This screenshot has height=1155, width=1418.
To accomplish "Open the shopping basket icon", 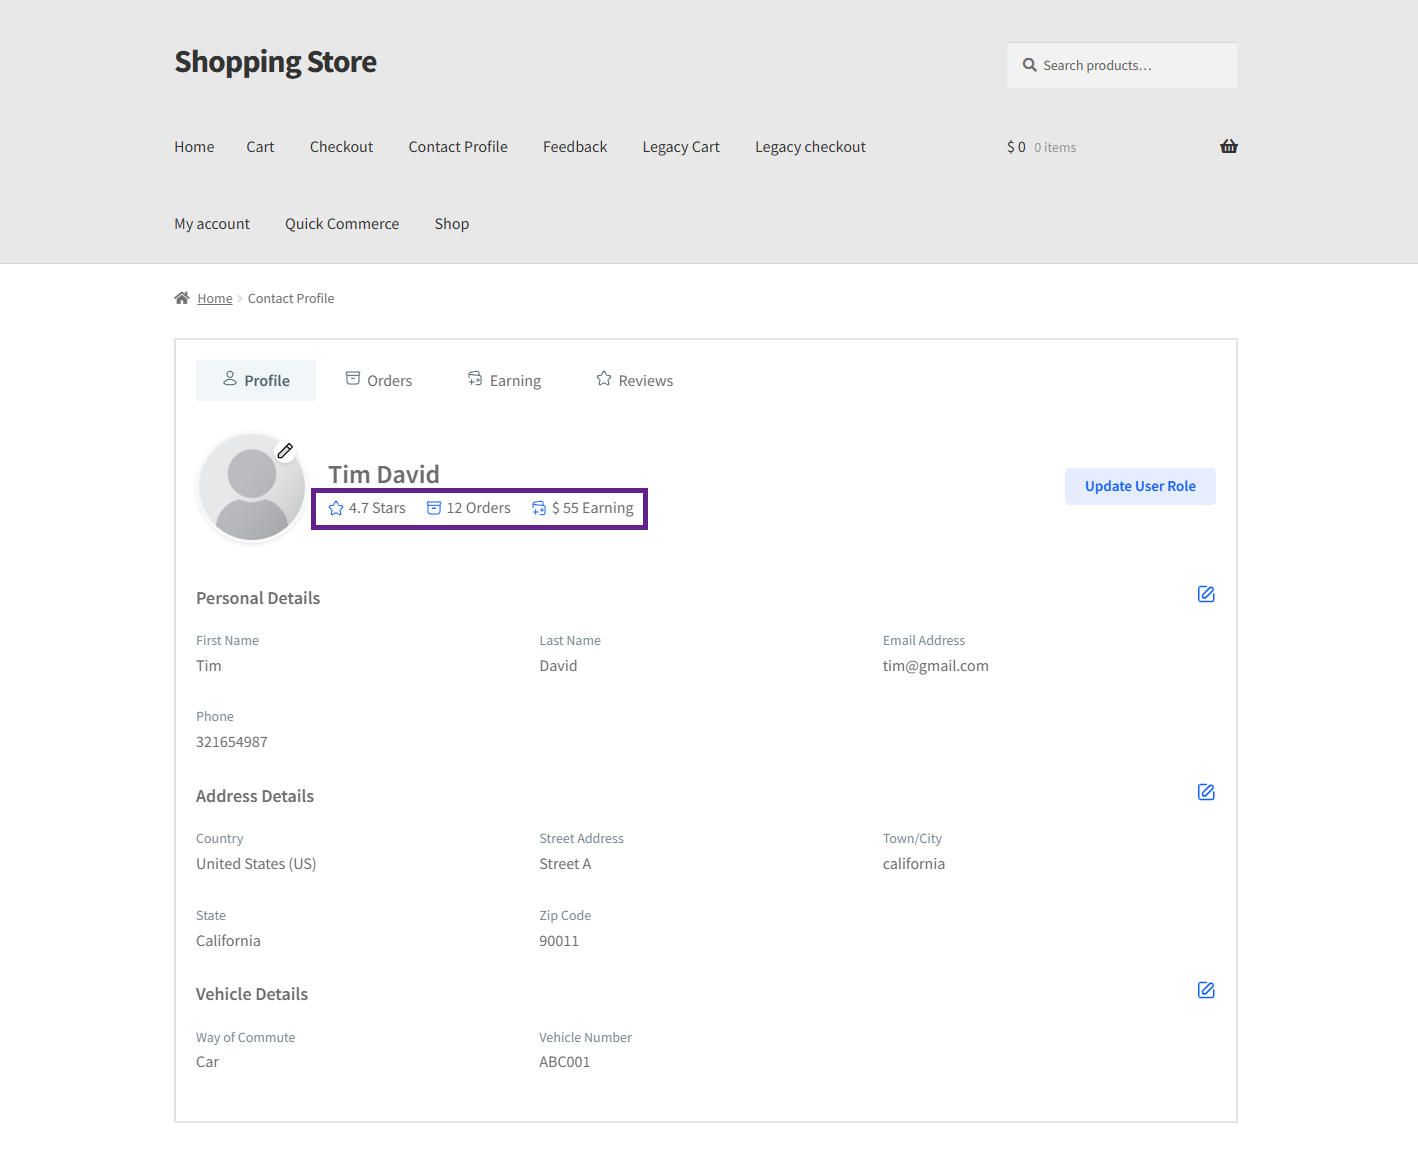I will point(1228,147).
